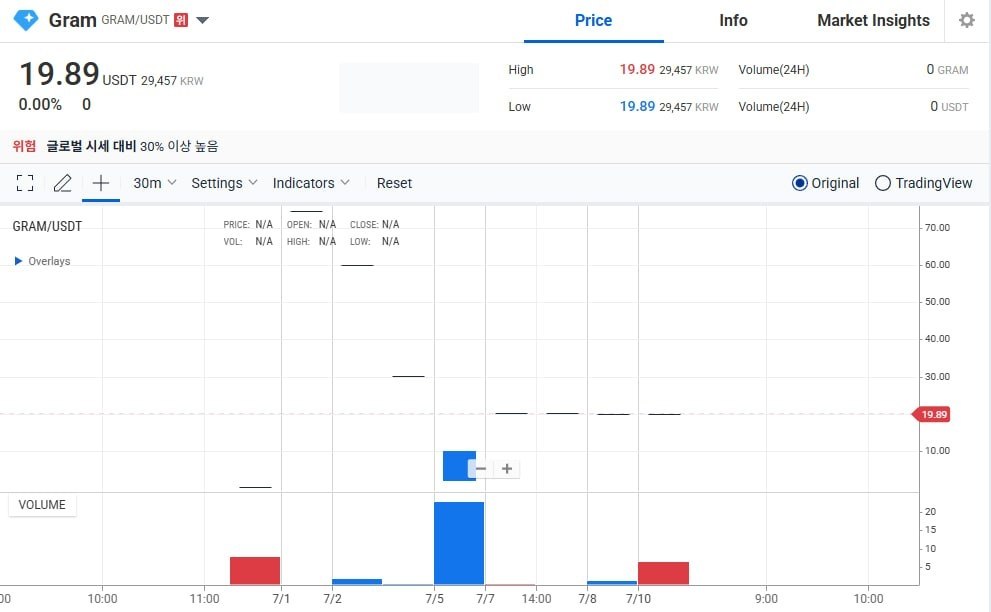Screen dimensions: 991x612
Task: Select the Original chart radio button
Action: tap(799, 183)
